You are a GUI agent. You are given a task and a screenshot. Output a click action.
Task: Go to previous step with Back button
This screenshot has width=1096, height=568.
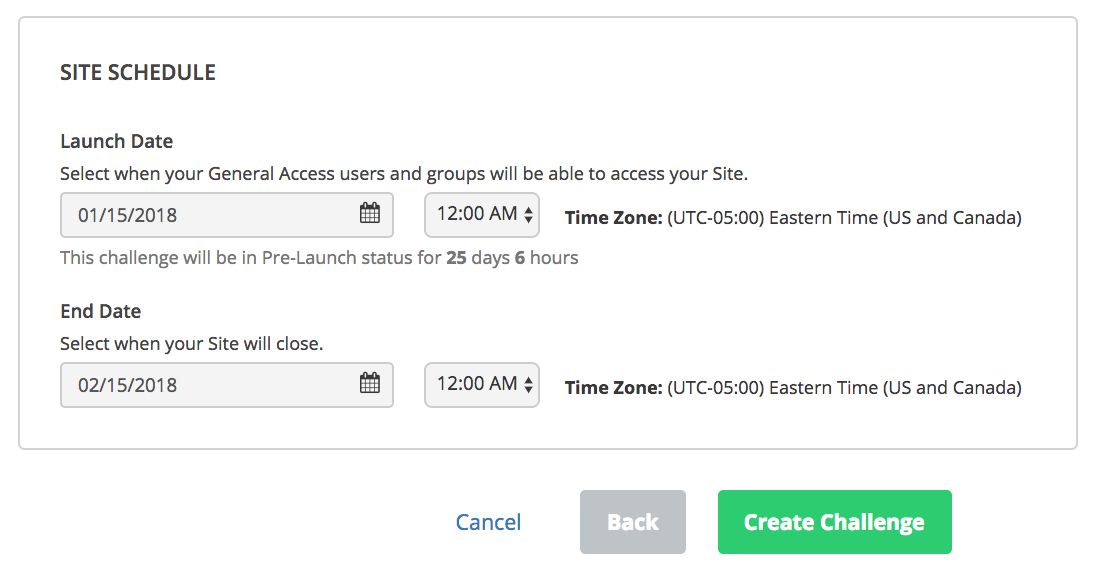pos(633,522)
